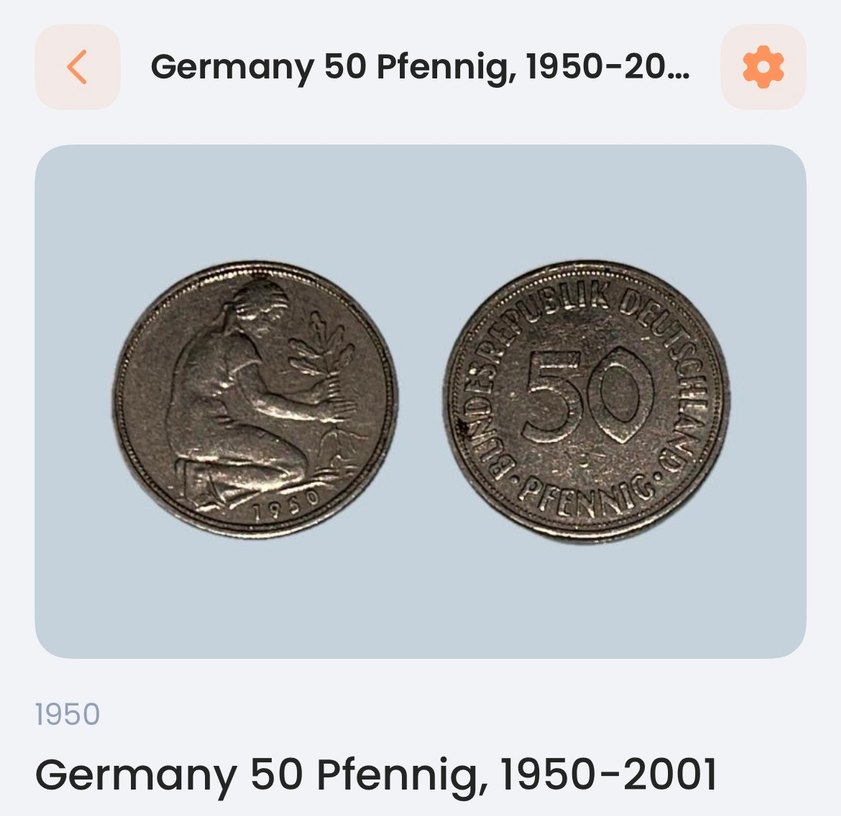
Task: Tap the mint mark beneath the 50 numeral
Action: 587,459
